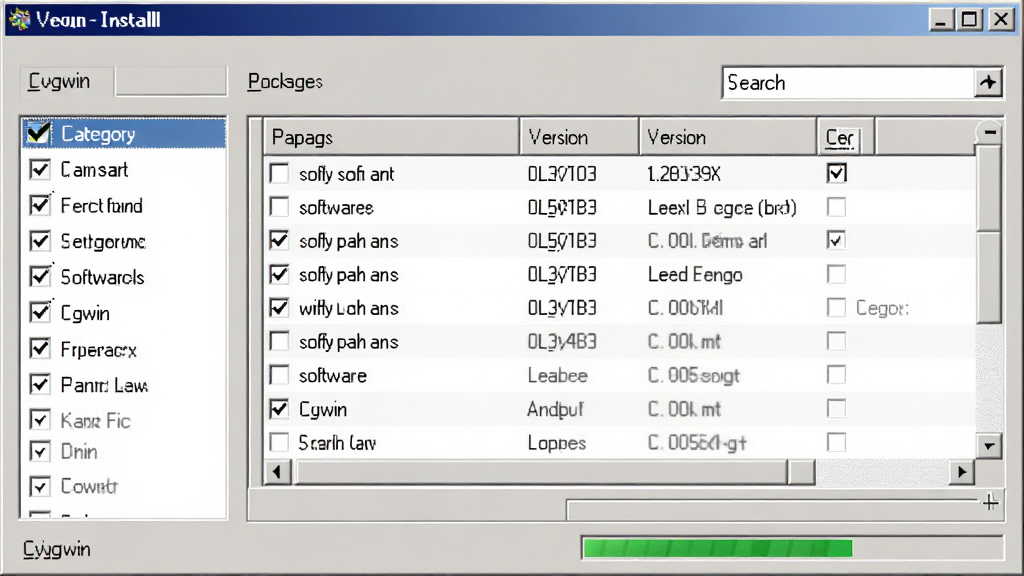Click into the Search input field

point(848,83)
